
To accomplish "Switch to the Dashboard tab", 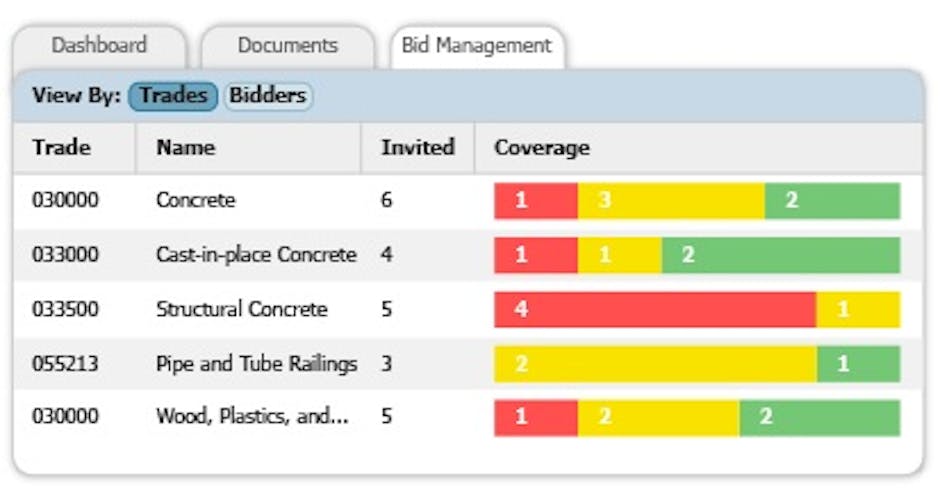I will pos(99,46).
